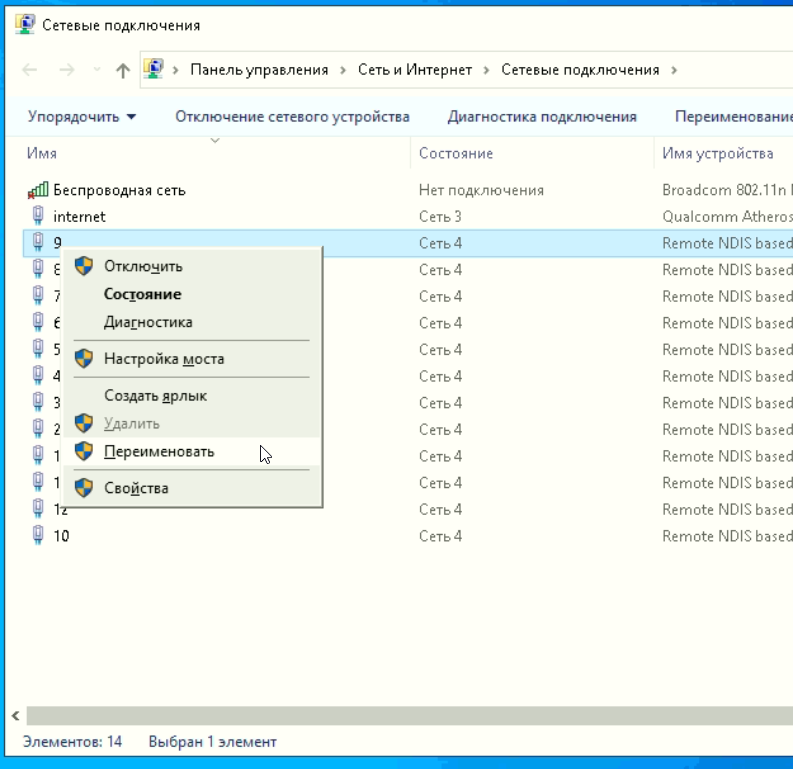793x769 pixels.
Task: Click the adapter icon for connection 10
Action: tap(38, 535)
